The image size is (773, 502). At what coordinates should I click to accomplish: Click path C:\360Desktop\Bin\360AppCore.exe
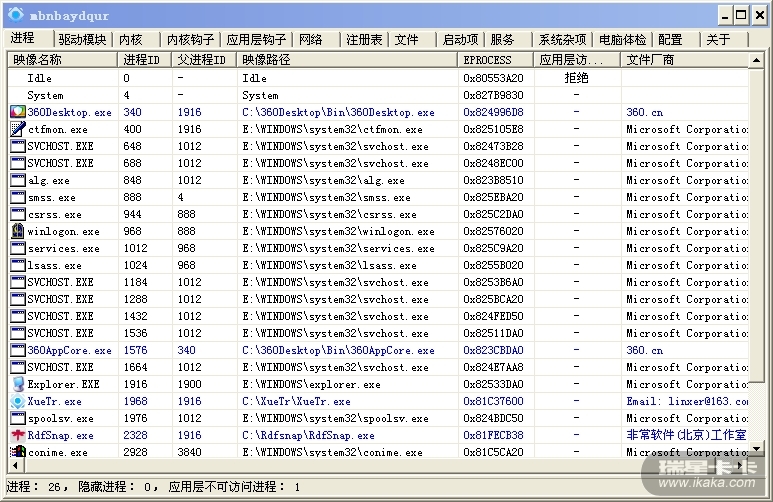click(x=338, y=350)
